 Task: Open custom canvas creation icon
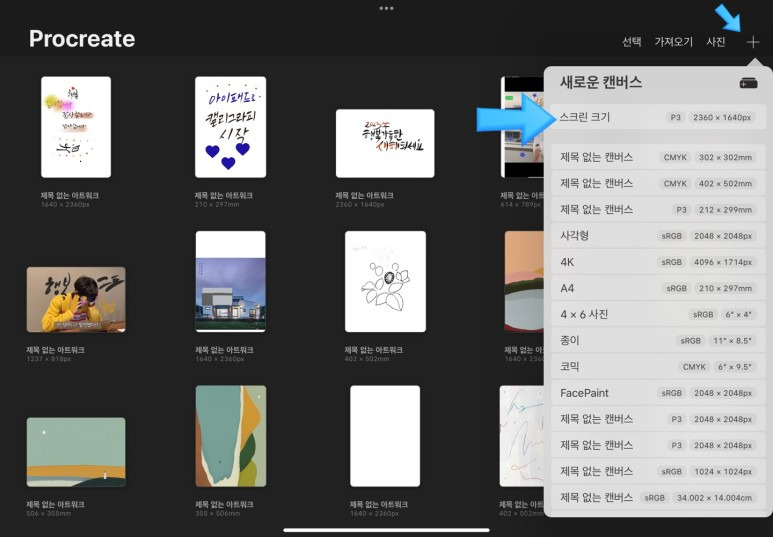tap(748, 83)
